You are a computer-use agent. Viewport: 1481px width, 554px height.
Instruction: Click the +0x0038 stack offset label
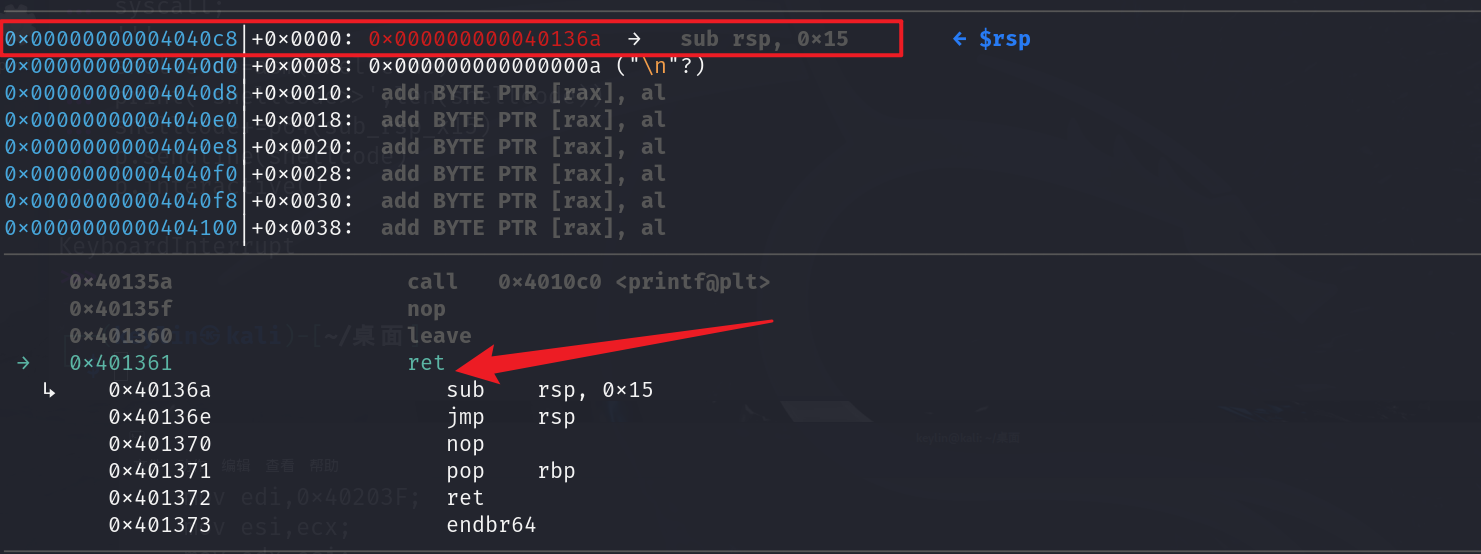coord(302,228)
